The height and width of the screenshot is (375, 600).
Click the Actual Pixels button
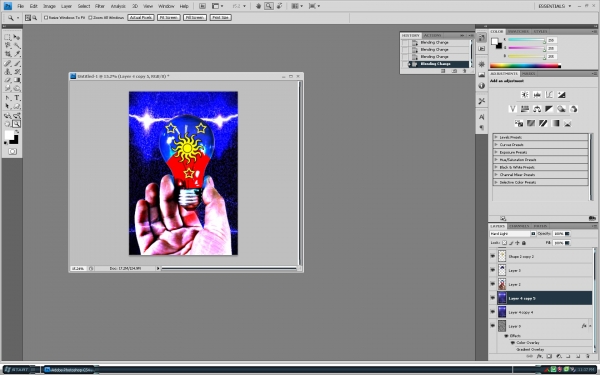point(141,18)
